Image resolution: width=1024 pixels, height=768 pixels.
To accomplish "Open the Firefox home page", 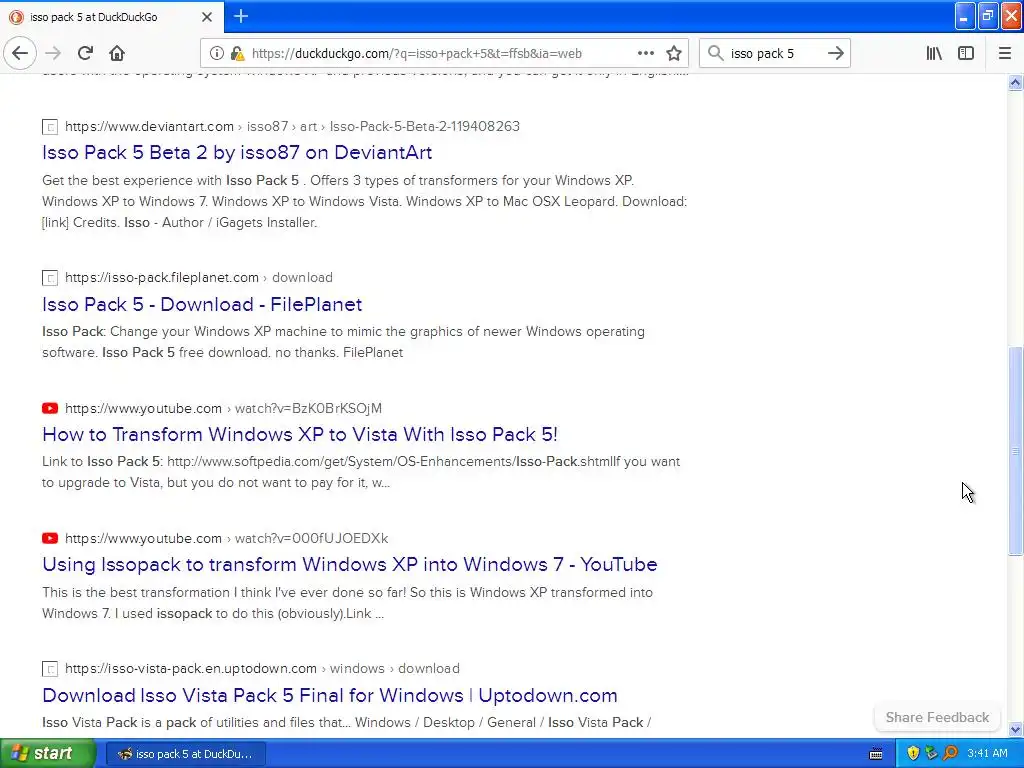I will 117,53.
